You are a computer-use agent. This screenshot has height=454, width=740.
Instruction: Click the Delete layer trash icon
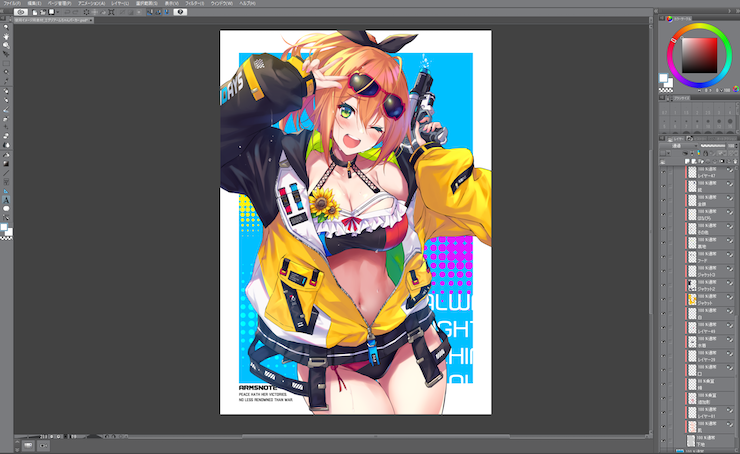click(735, 161)
